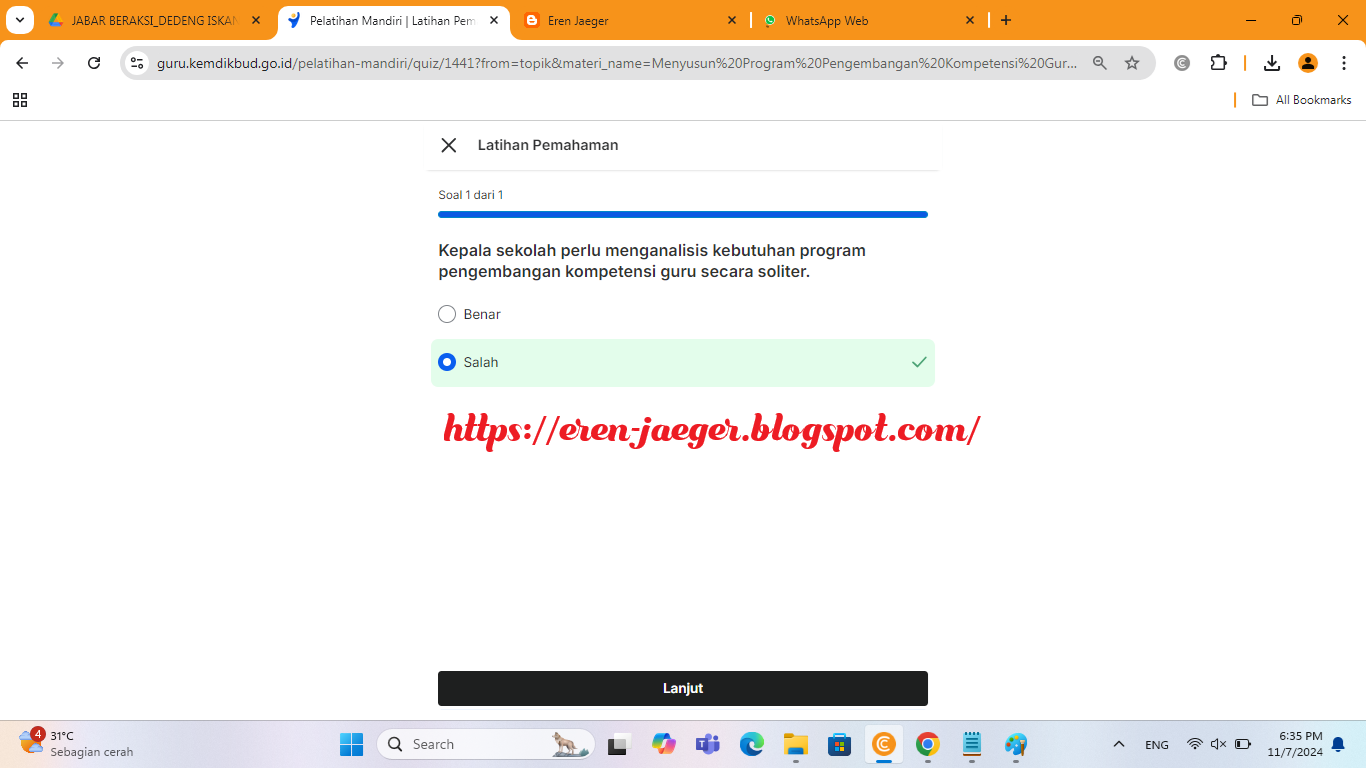
Task: Click the 'Soal 1 dari 1' label
Action: [471, 195]
